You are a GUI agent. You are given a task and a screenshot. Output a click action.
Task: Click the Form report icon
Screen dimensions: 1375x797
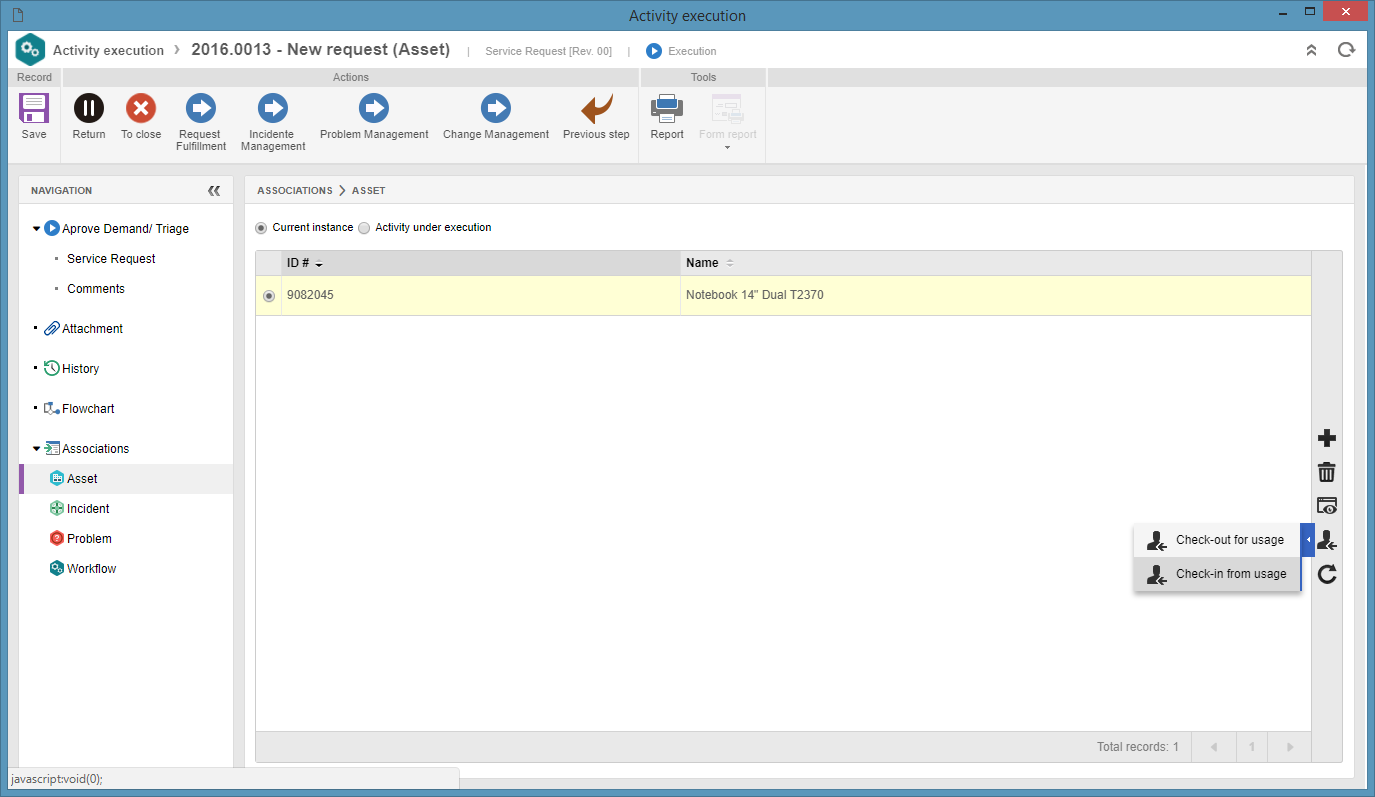[x=727, y=108]
